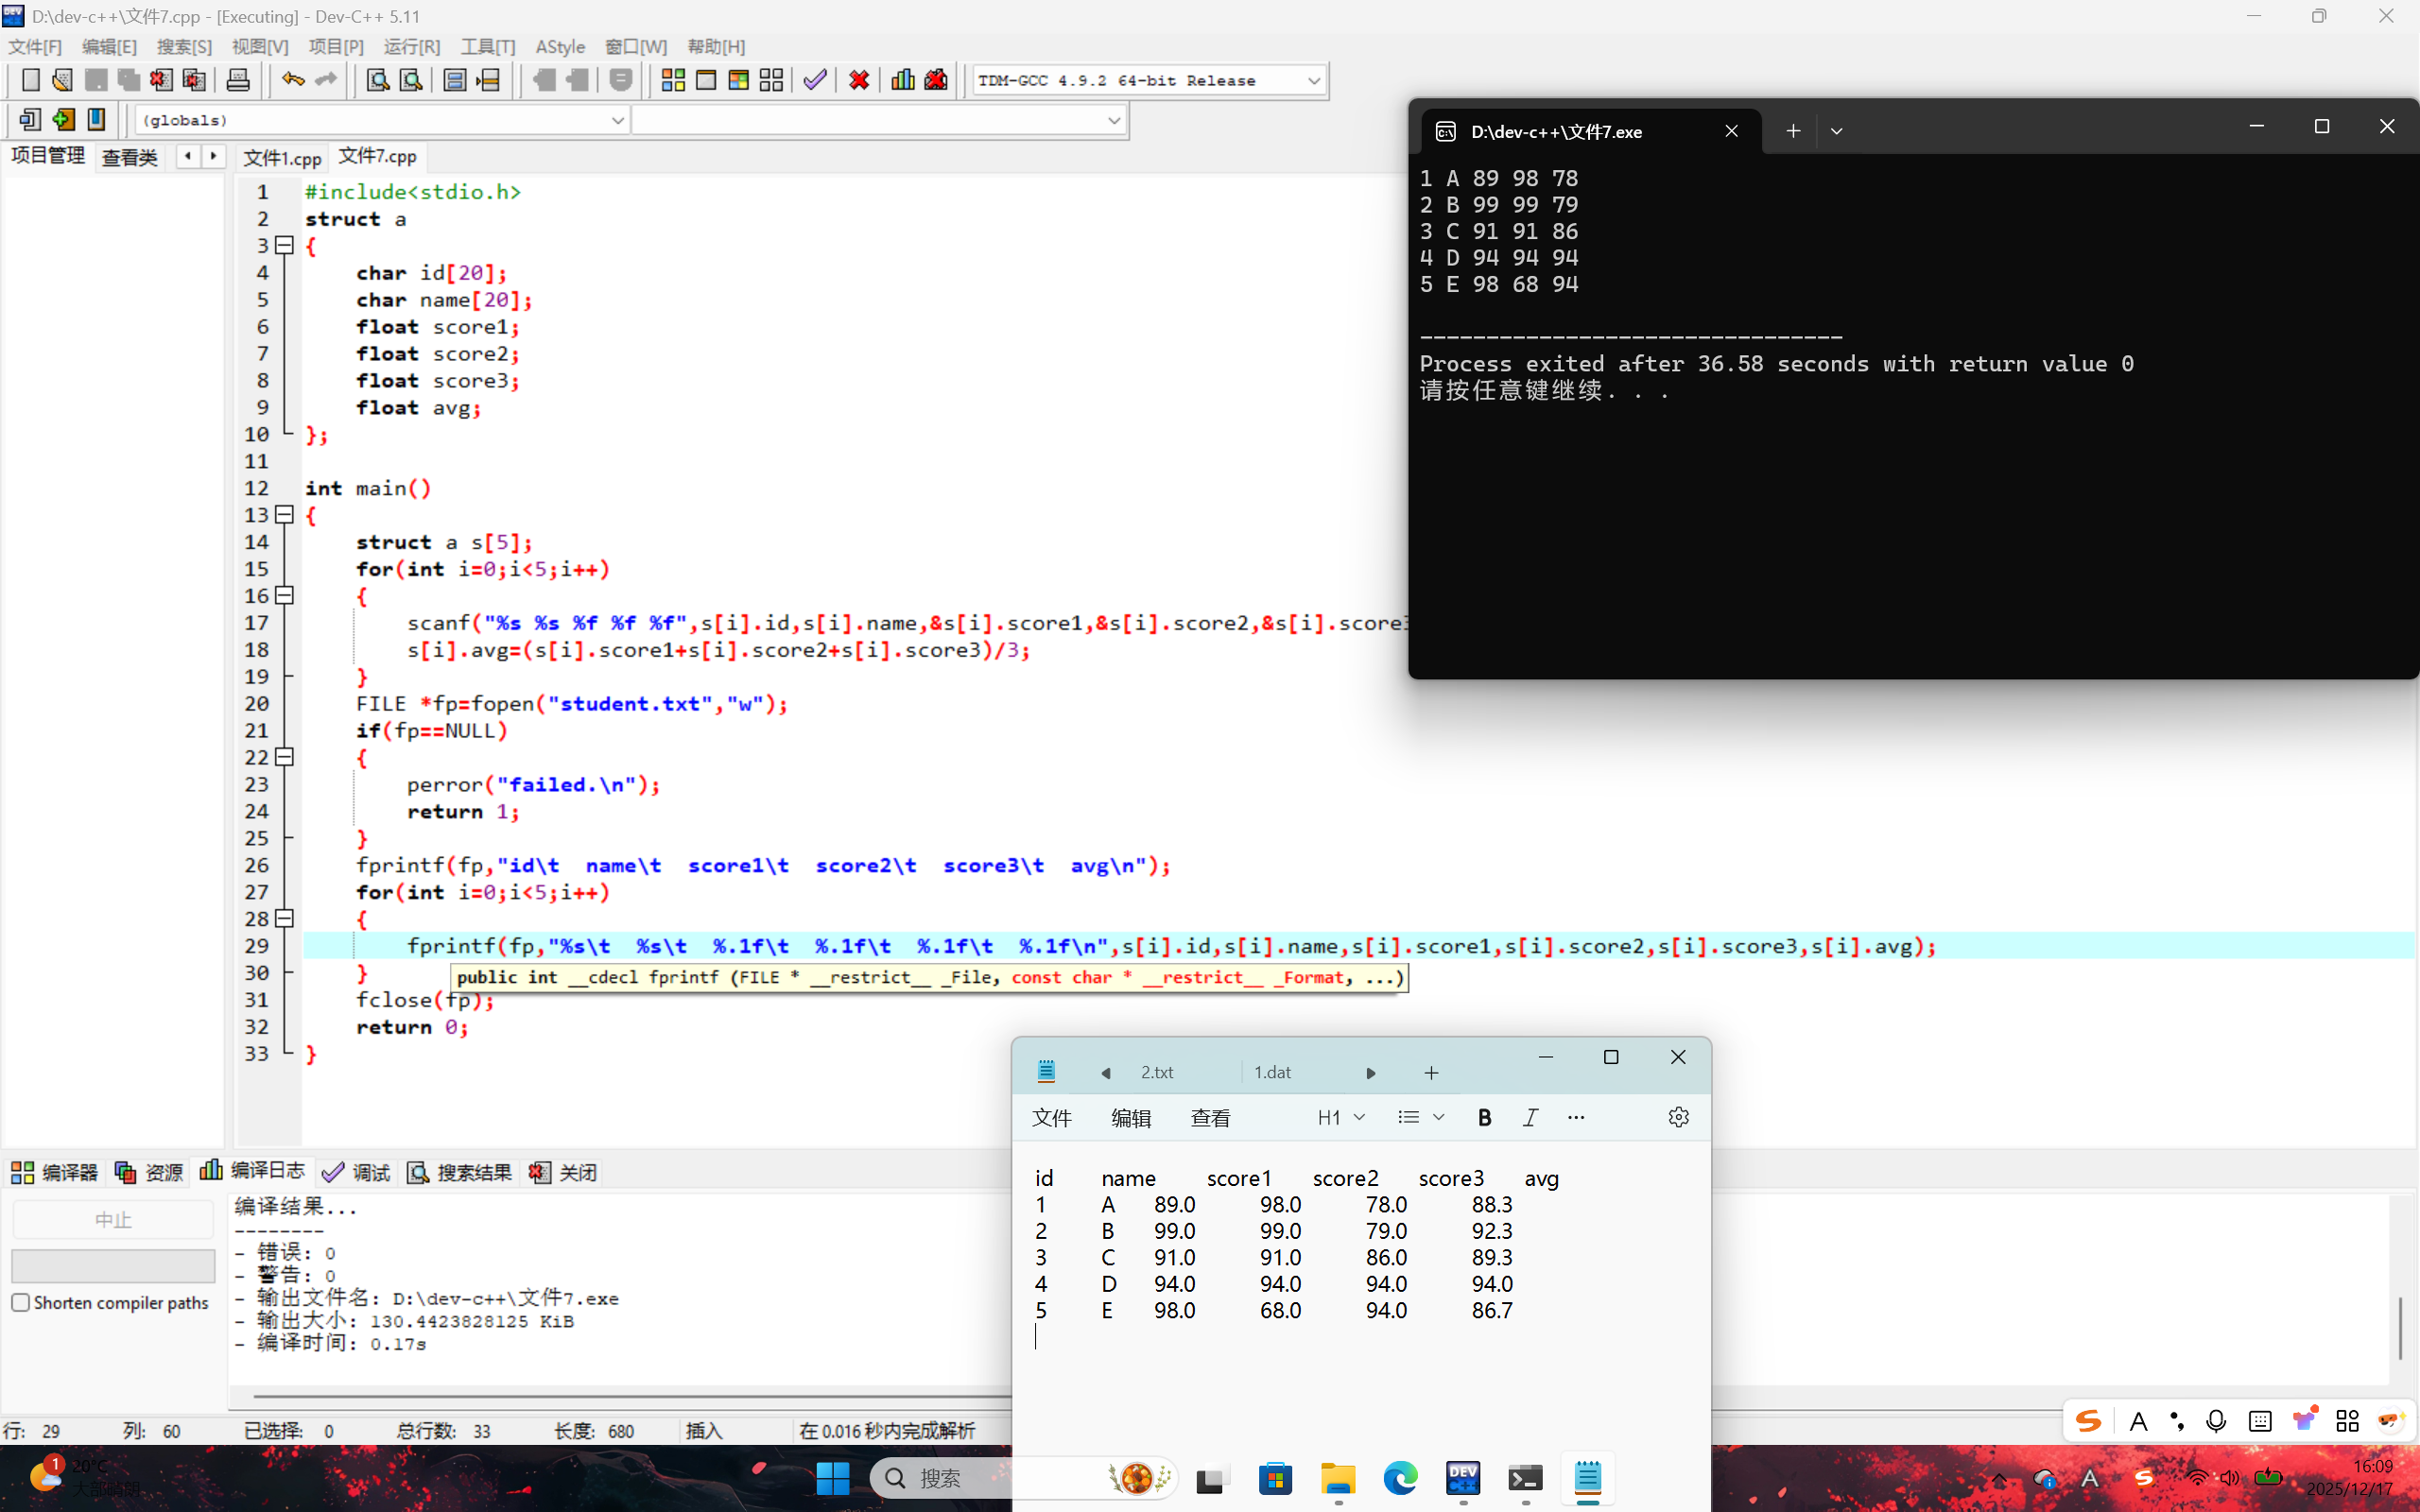
Task: Open the TDM-GCC compiler set dropdown
Action: click(1314, 81)
